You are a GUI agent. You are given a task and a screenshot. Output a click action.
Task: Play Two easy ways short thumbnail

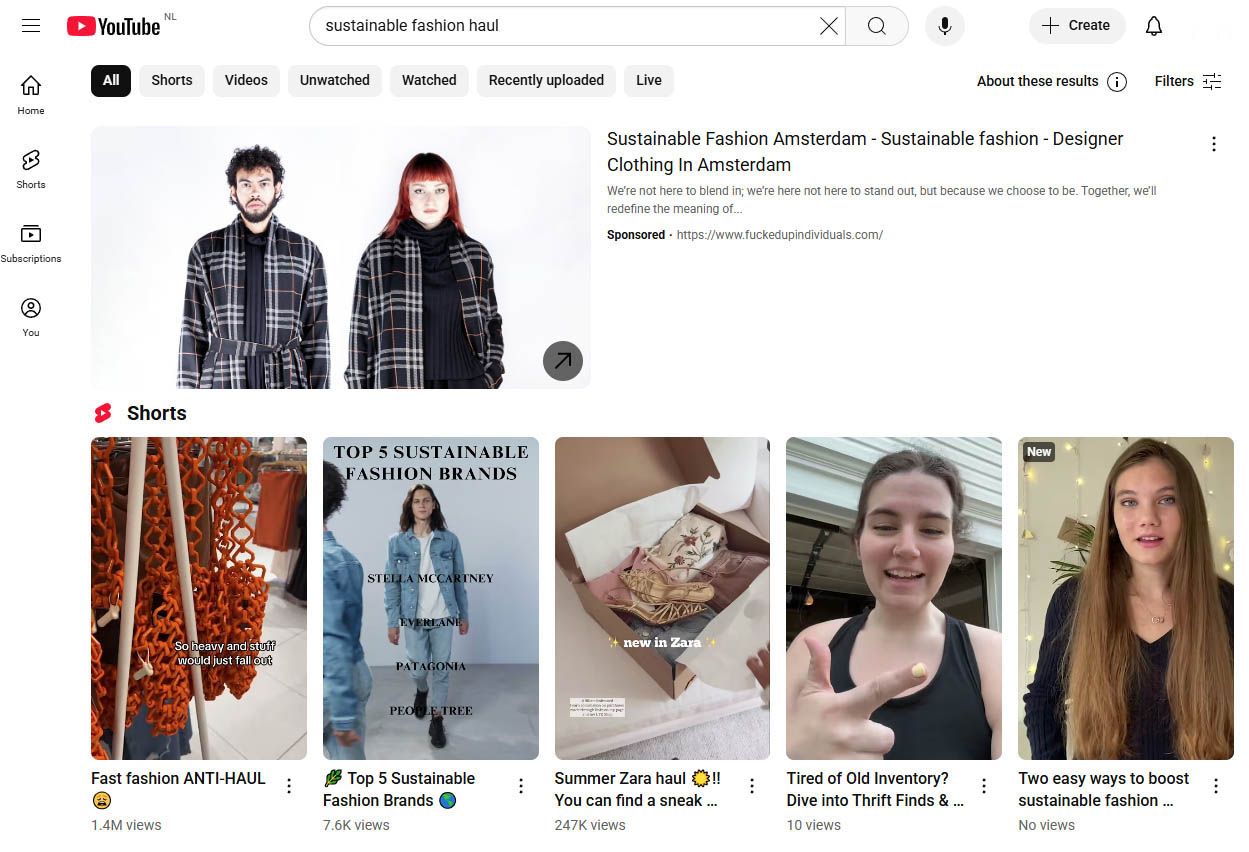pos(1126,598)
